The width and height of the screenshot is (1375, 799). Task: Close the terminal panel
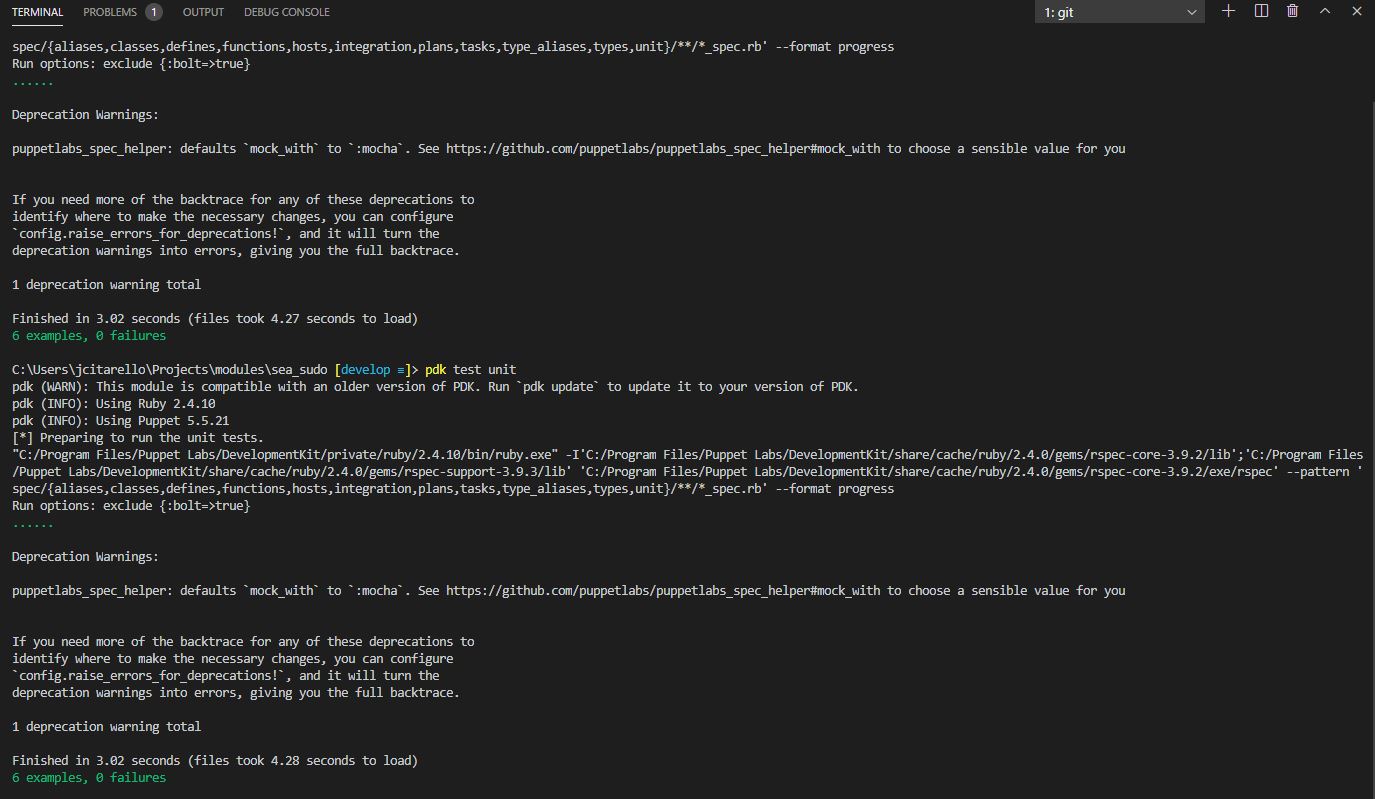[x=1356, y=11]
